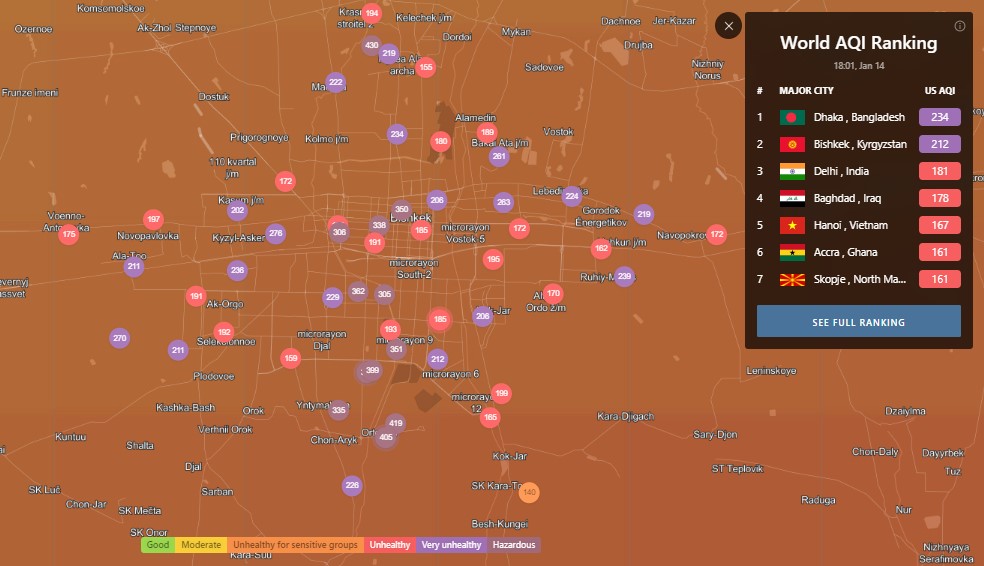984x566 pixels.
Task: Select the 226 AQI station marker
Action: 352,485
